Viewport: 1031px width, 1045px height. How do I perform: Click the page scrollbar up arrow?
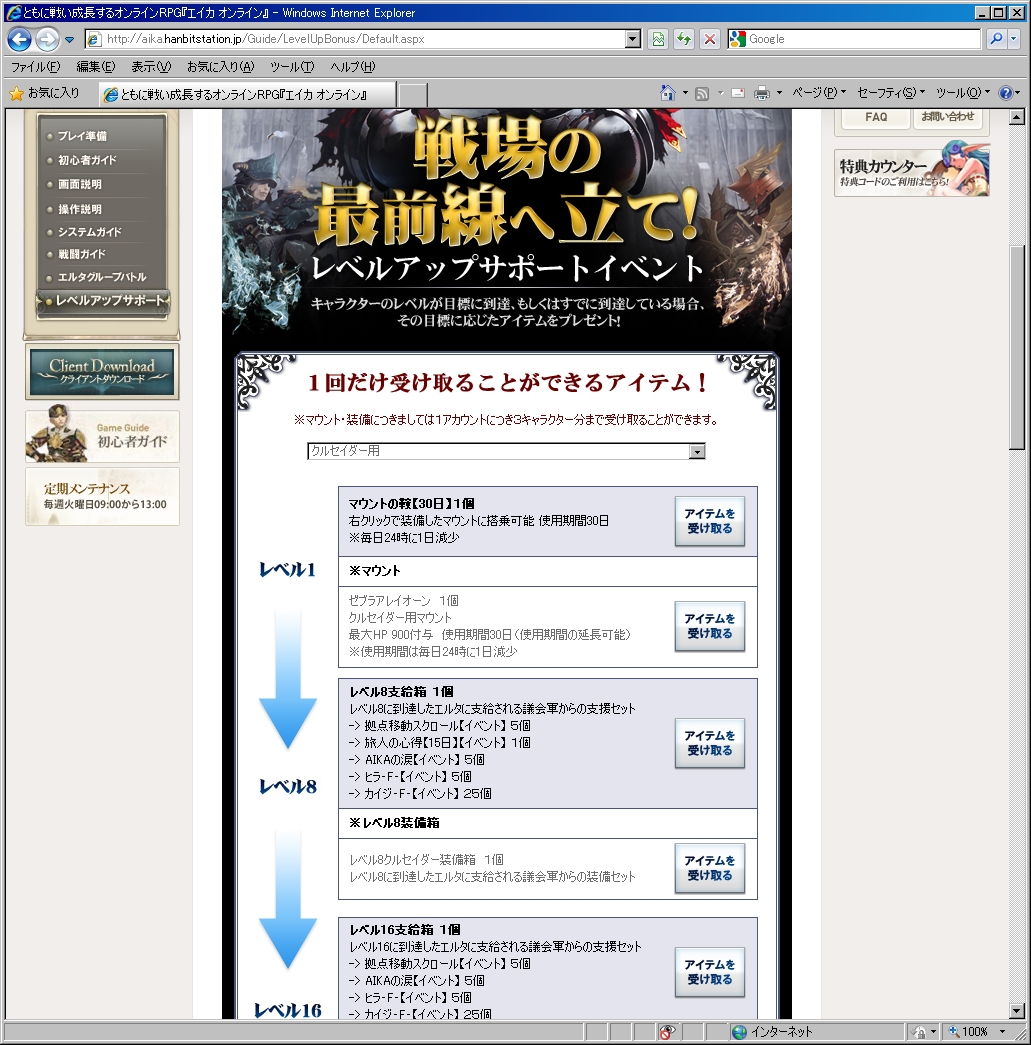[1017, 118]
